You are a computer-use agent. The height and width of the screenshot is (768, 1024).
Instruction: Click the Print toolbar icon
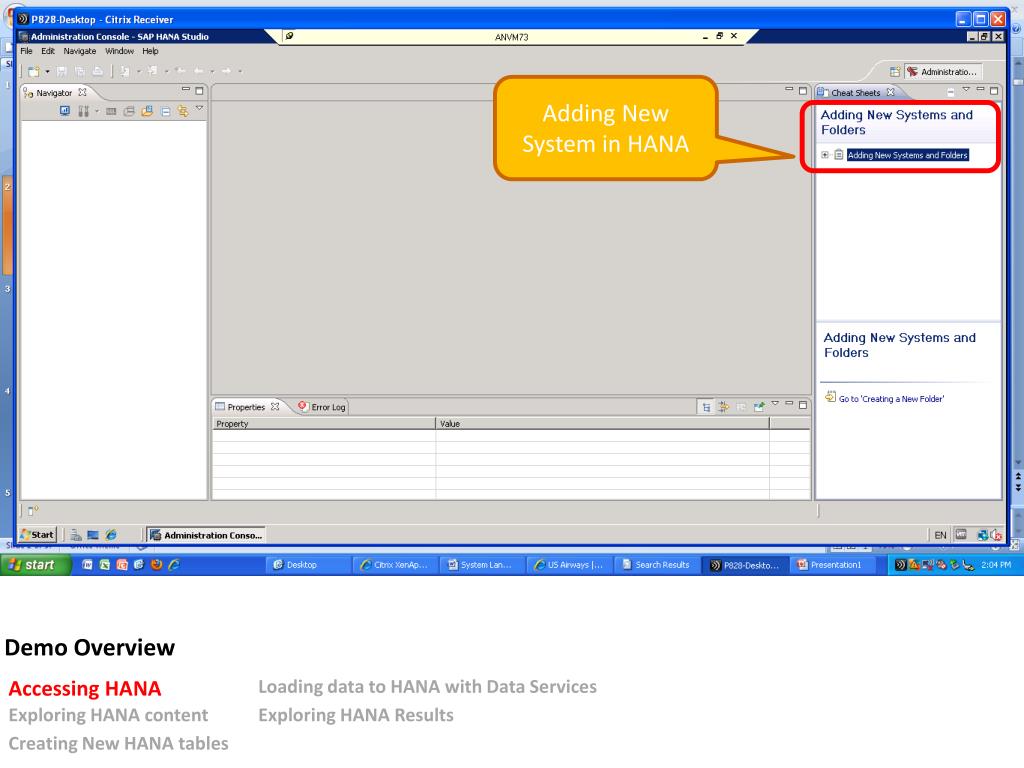click(97, 71)
